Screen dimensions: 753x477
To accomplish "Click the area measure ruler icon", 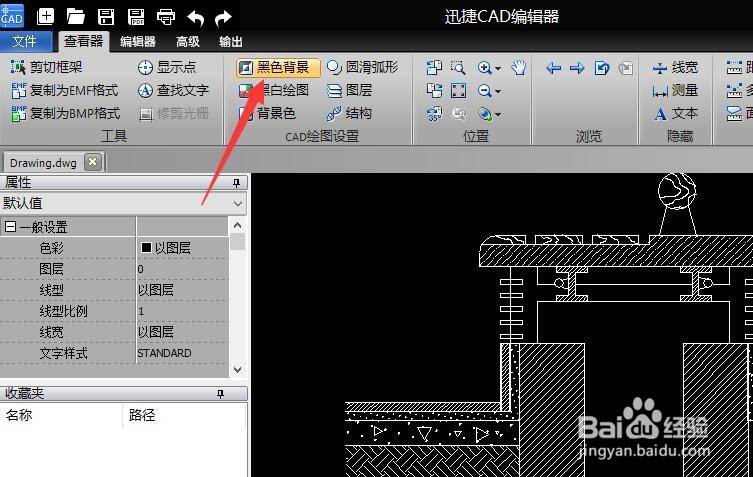I will point(735,113).
